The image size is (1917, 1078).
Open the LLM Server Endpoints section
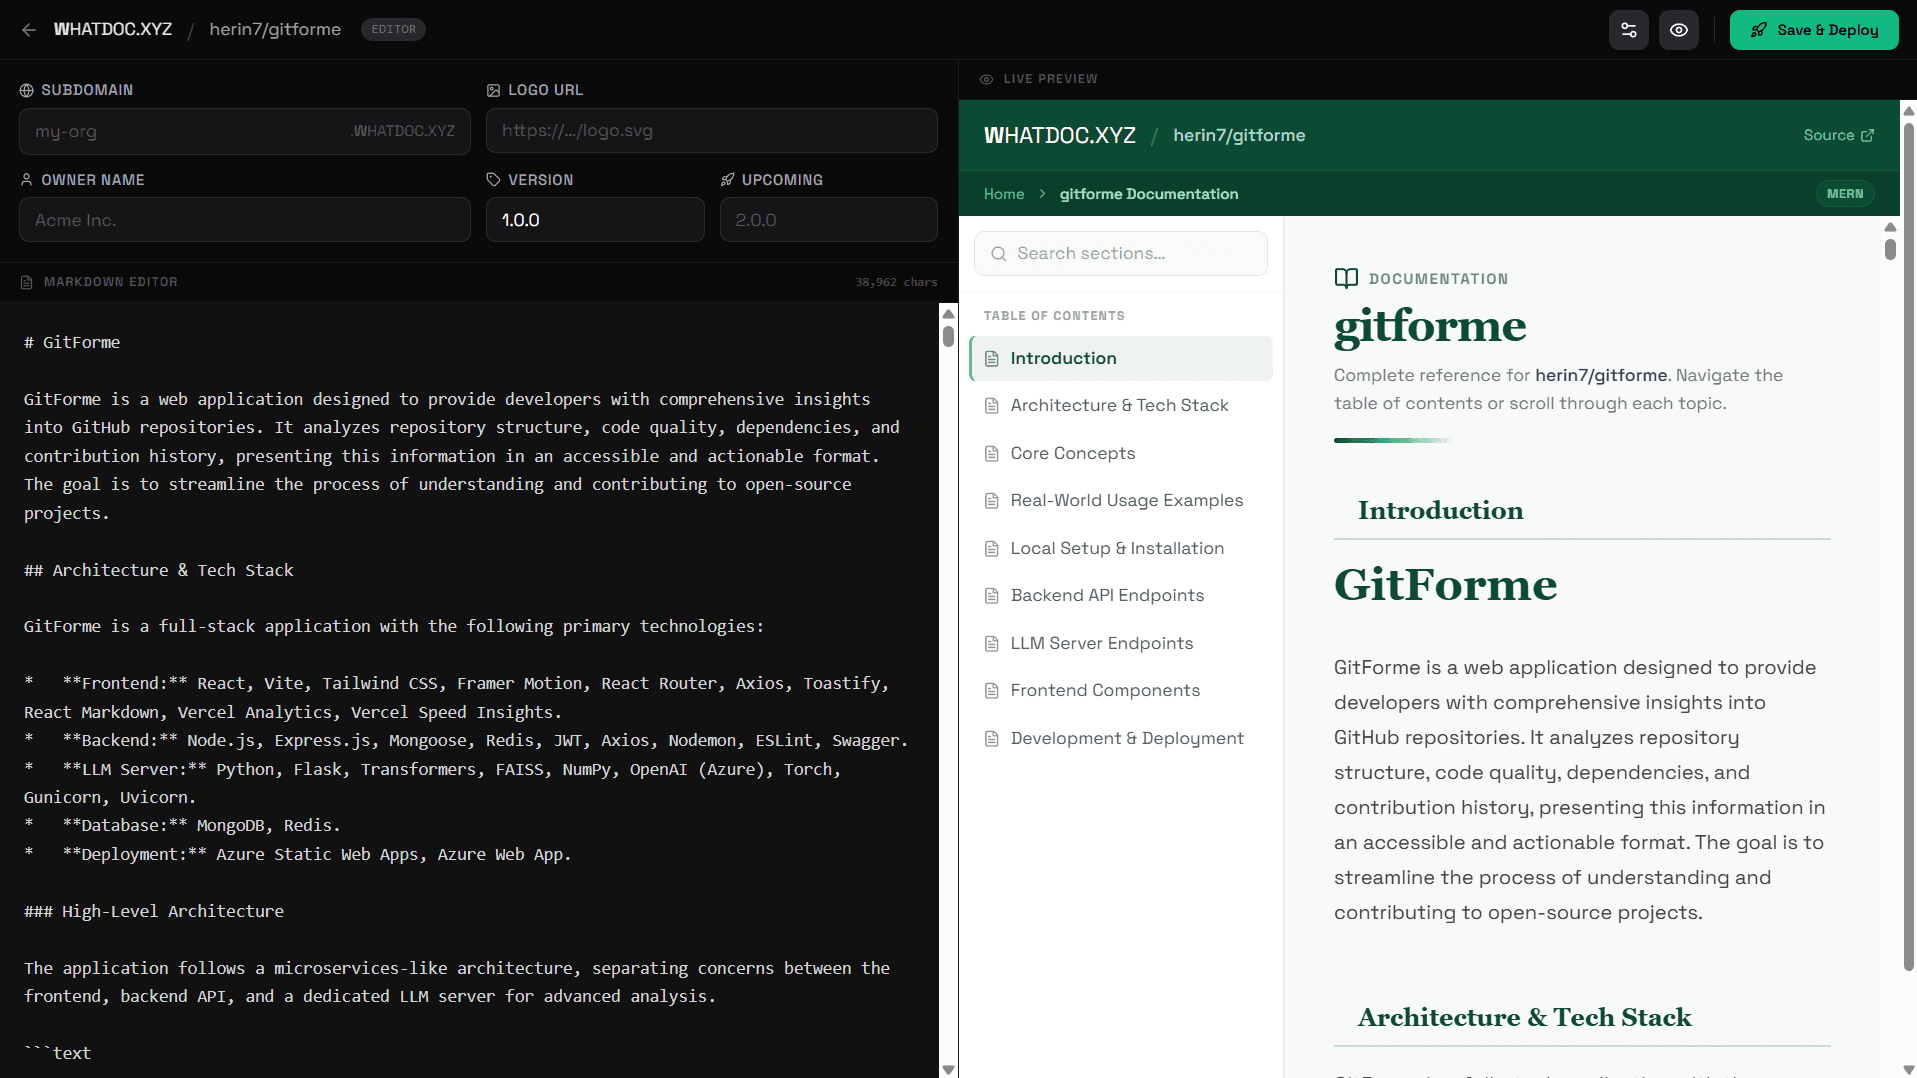(x=1101, y=643)
